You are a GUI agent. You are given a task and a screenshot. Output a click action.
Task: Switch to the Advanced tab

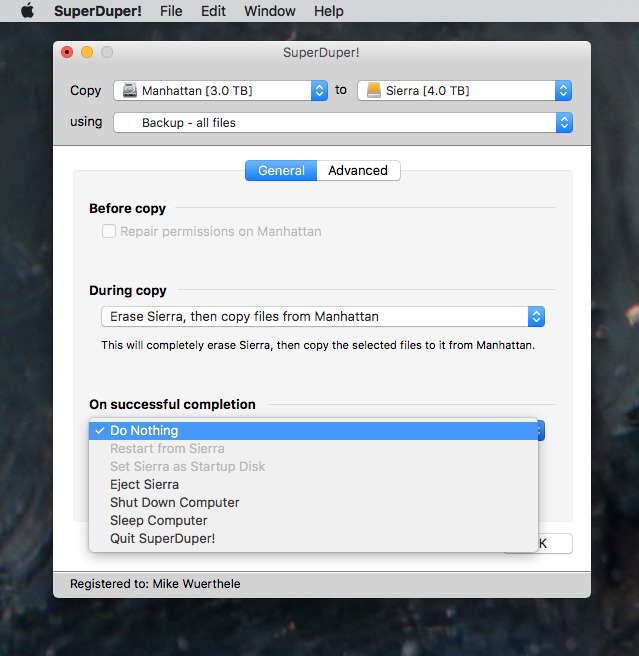point(358,170)
